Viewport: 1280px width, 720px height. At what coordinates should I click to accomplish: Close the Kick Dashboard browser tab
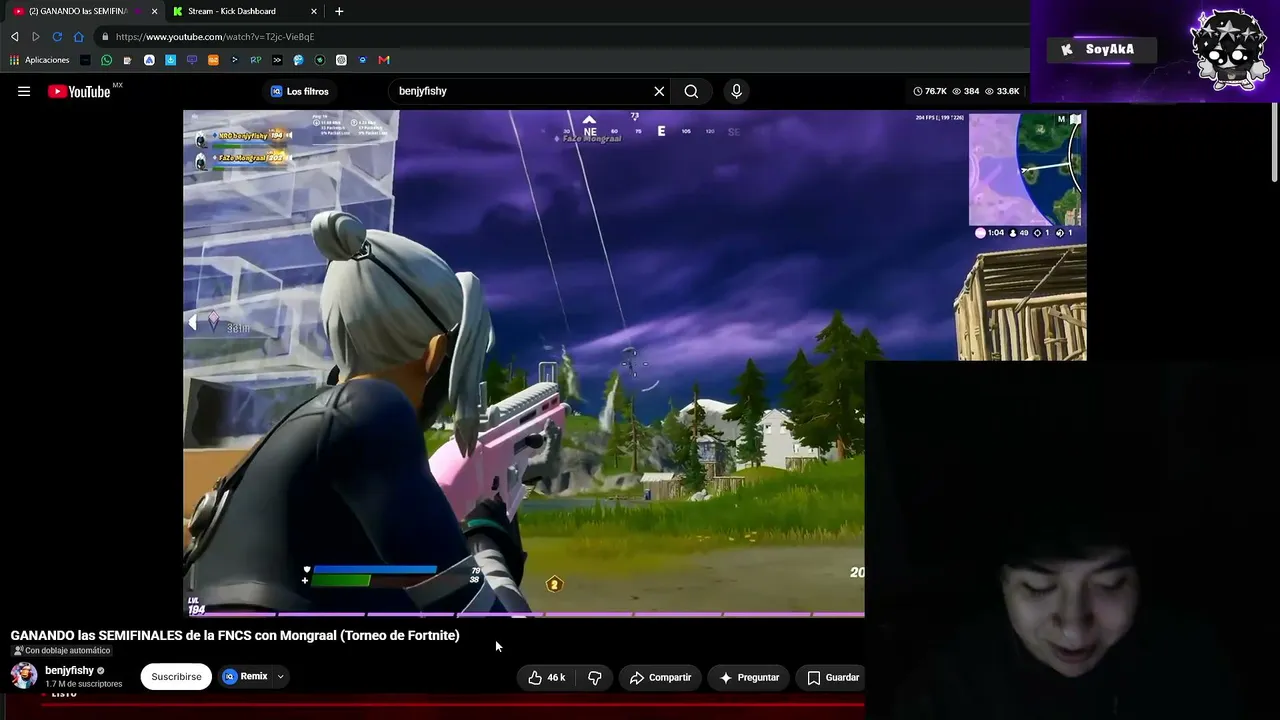tap(314, 11)
